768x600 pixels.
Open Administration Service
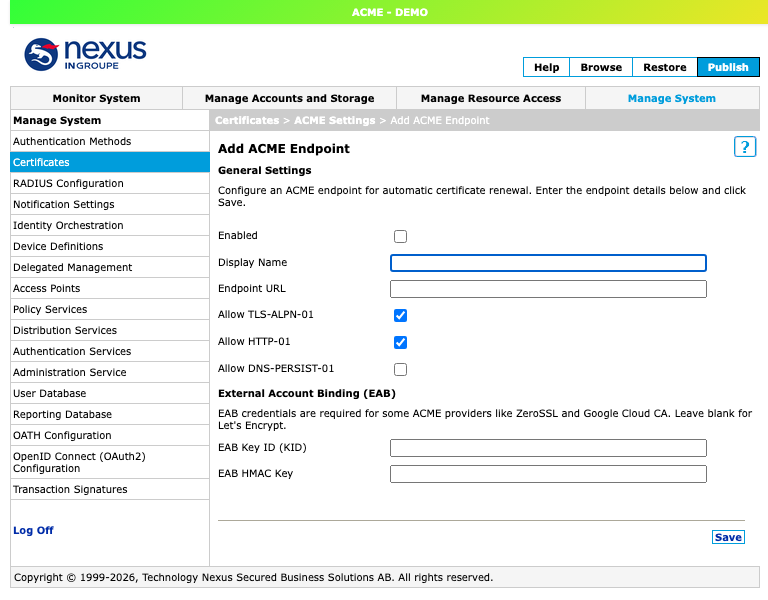(x=110, y=373)
